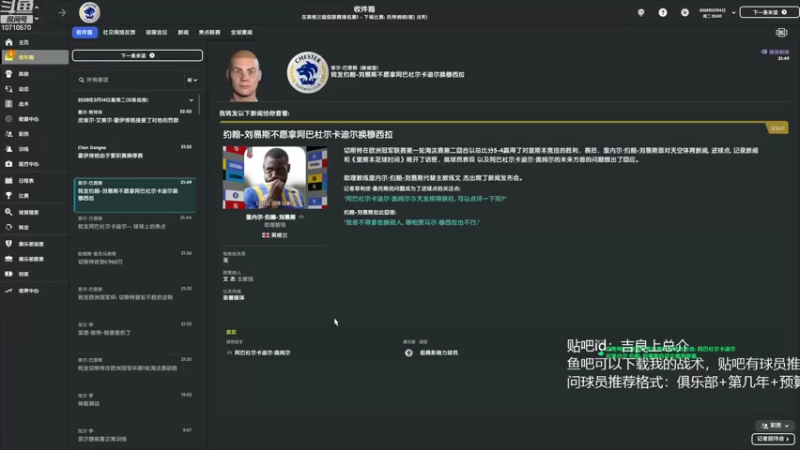Collapse the 2028年3月14日 date group chevron

pos(191,100)
